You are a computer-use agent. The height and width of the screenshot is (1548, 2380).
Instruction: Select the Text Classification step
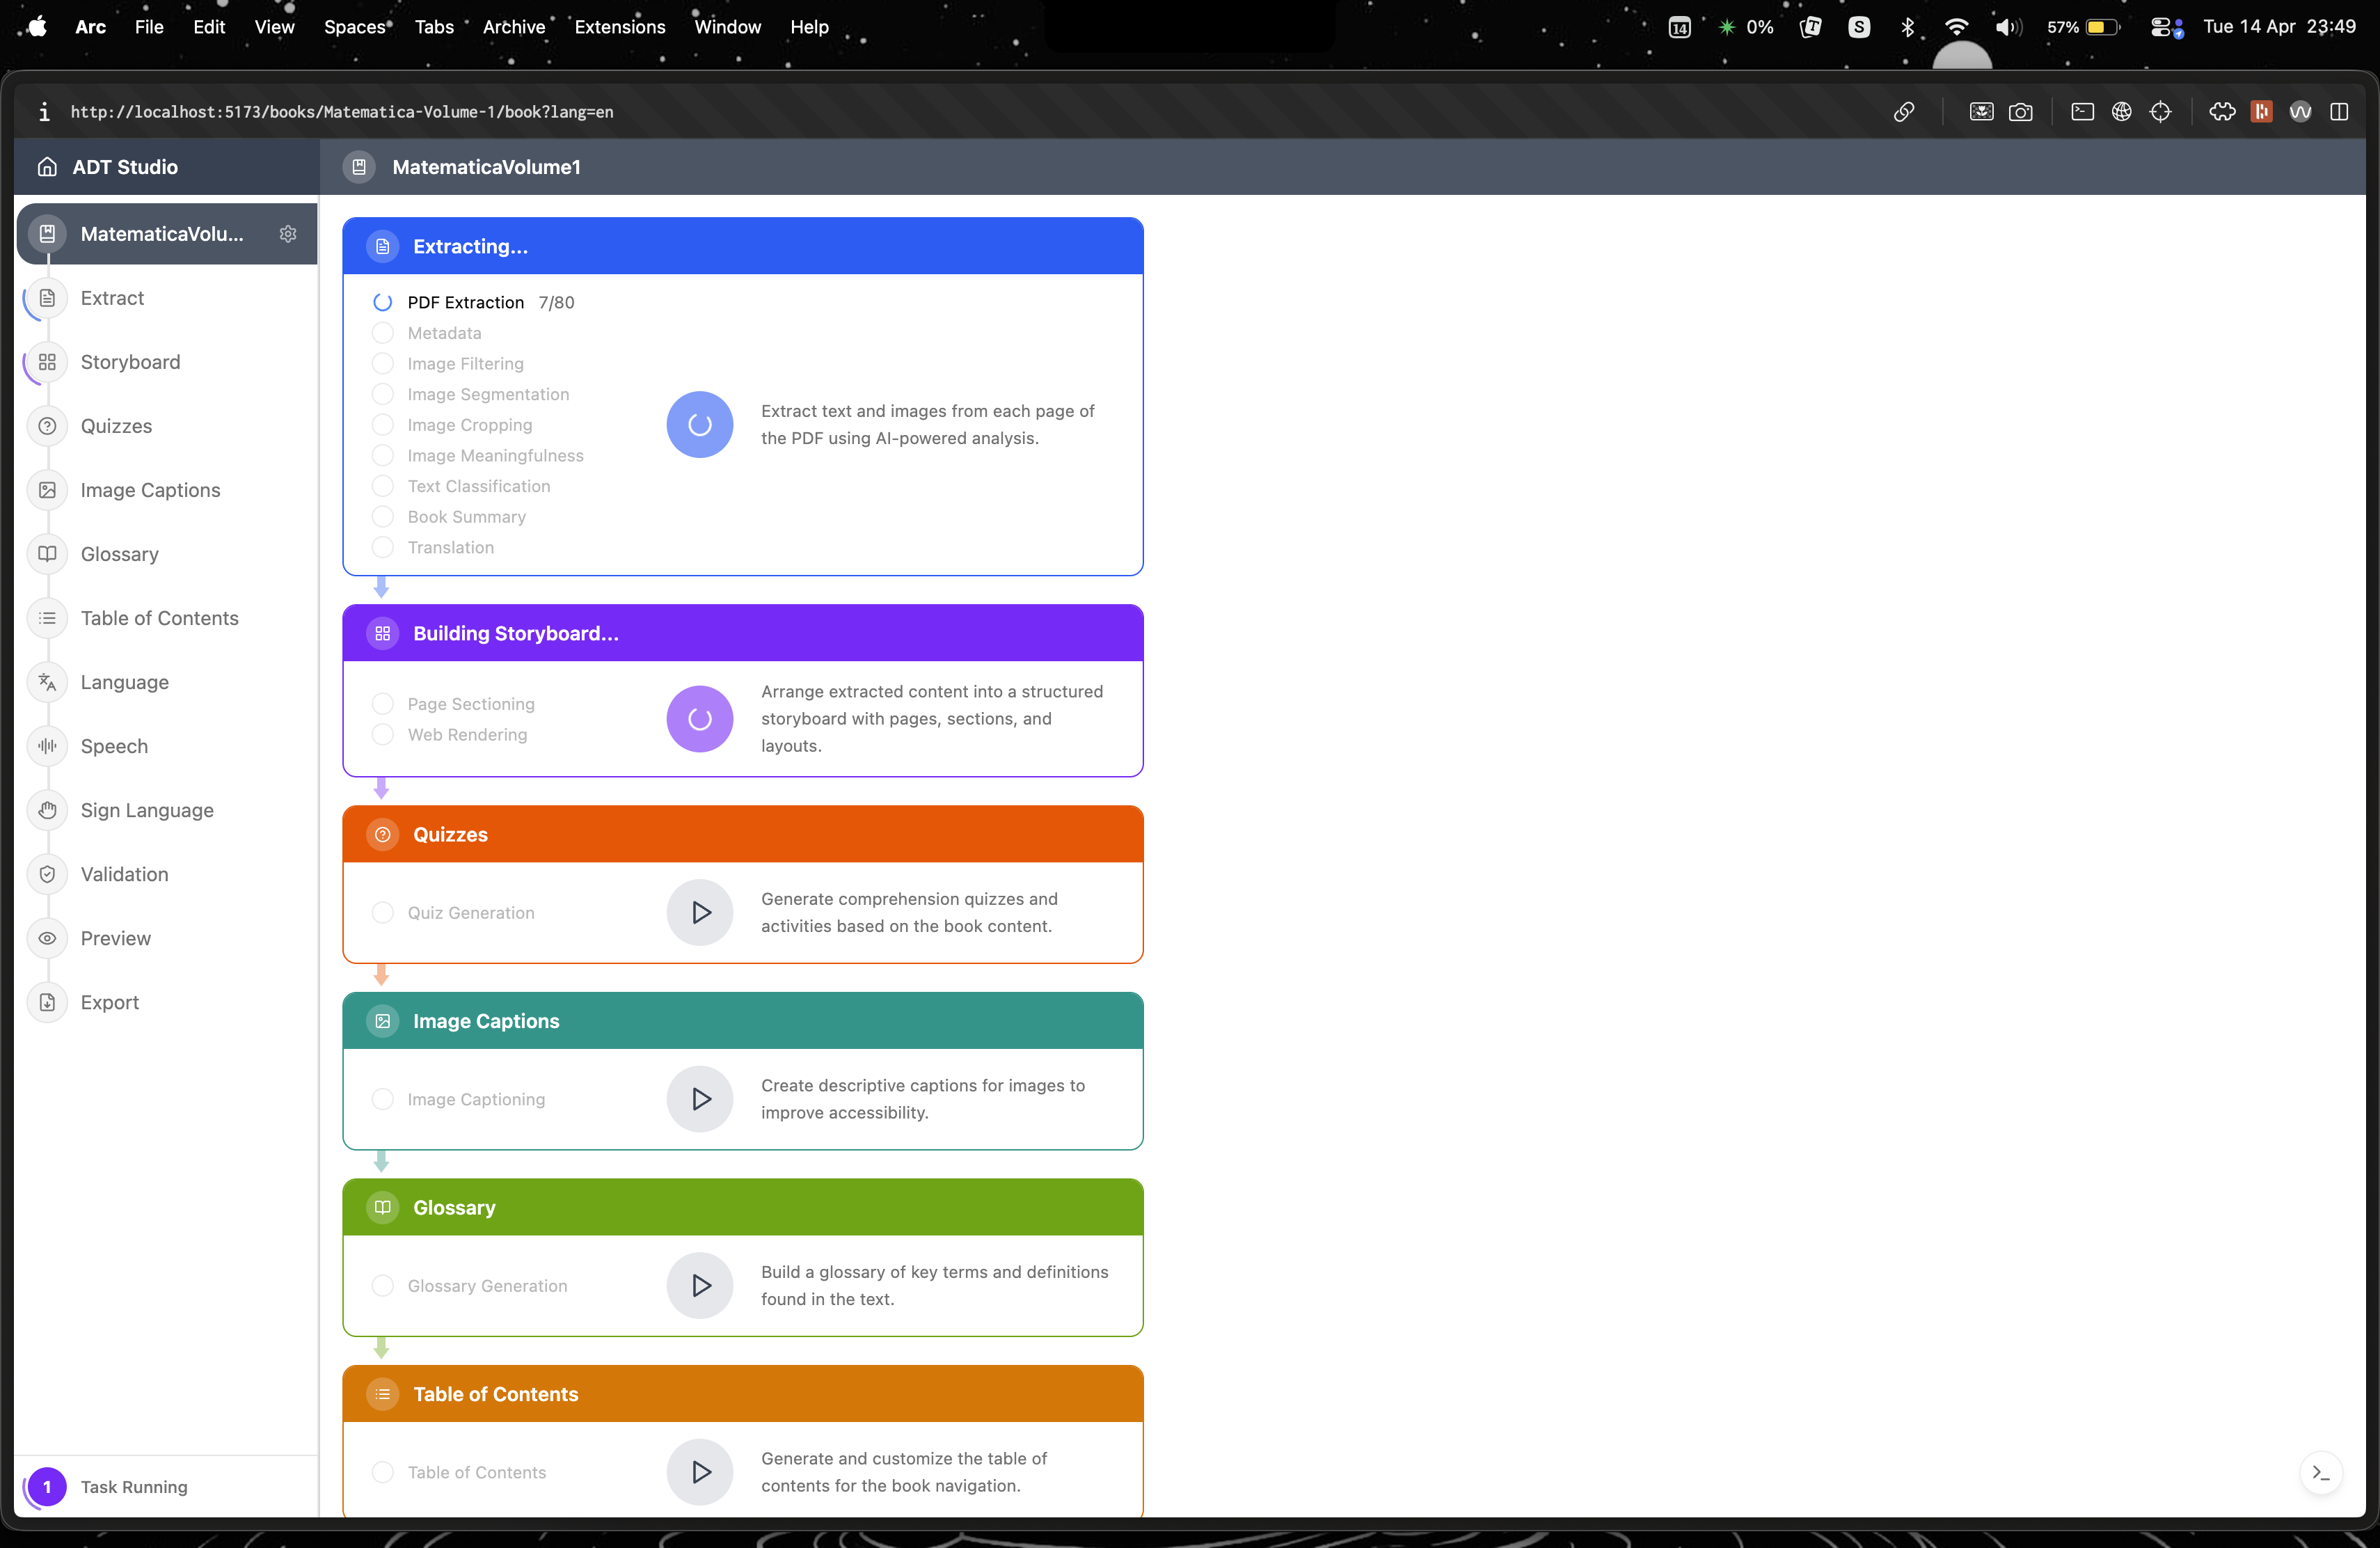coord(461,486)
